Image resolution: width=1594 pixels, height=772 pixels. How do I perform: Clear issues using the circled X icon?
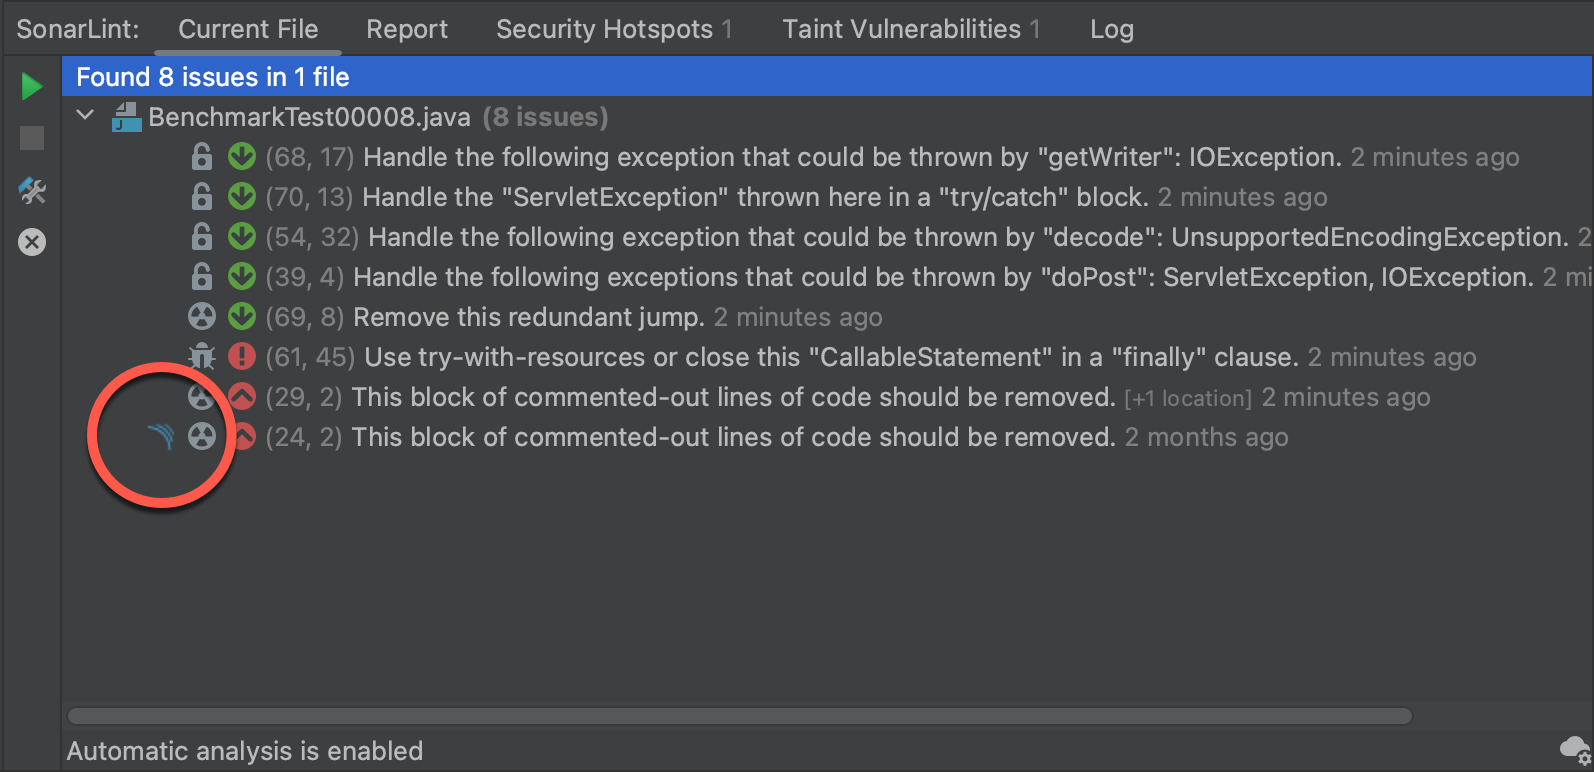tap(31, 241)
